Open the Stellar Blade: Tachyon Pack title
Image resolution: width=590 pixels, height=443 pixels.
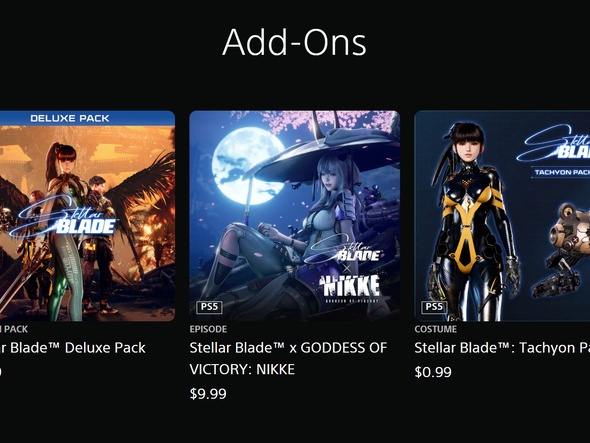coord(502,348)
